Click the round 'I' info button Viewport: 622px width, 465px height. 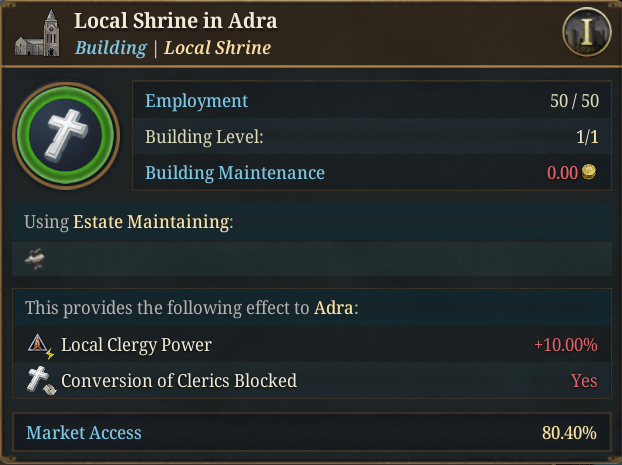[586, 34]
